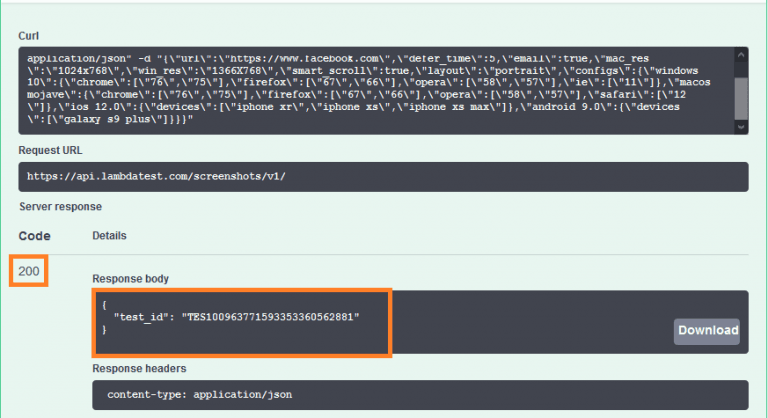Image resolution: width=768 pixels, height=418 pixels.
Task: Click the Download button in Response body
Action: pyautogui.click(x=707, y=331)
